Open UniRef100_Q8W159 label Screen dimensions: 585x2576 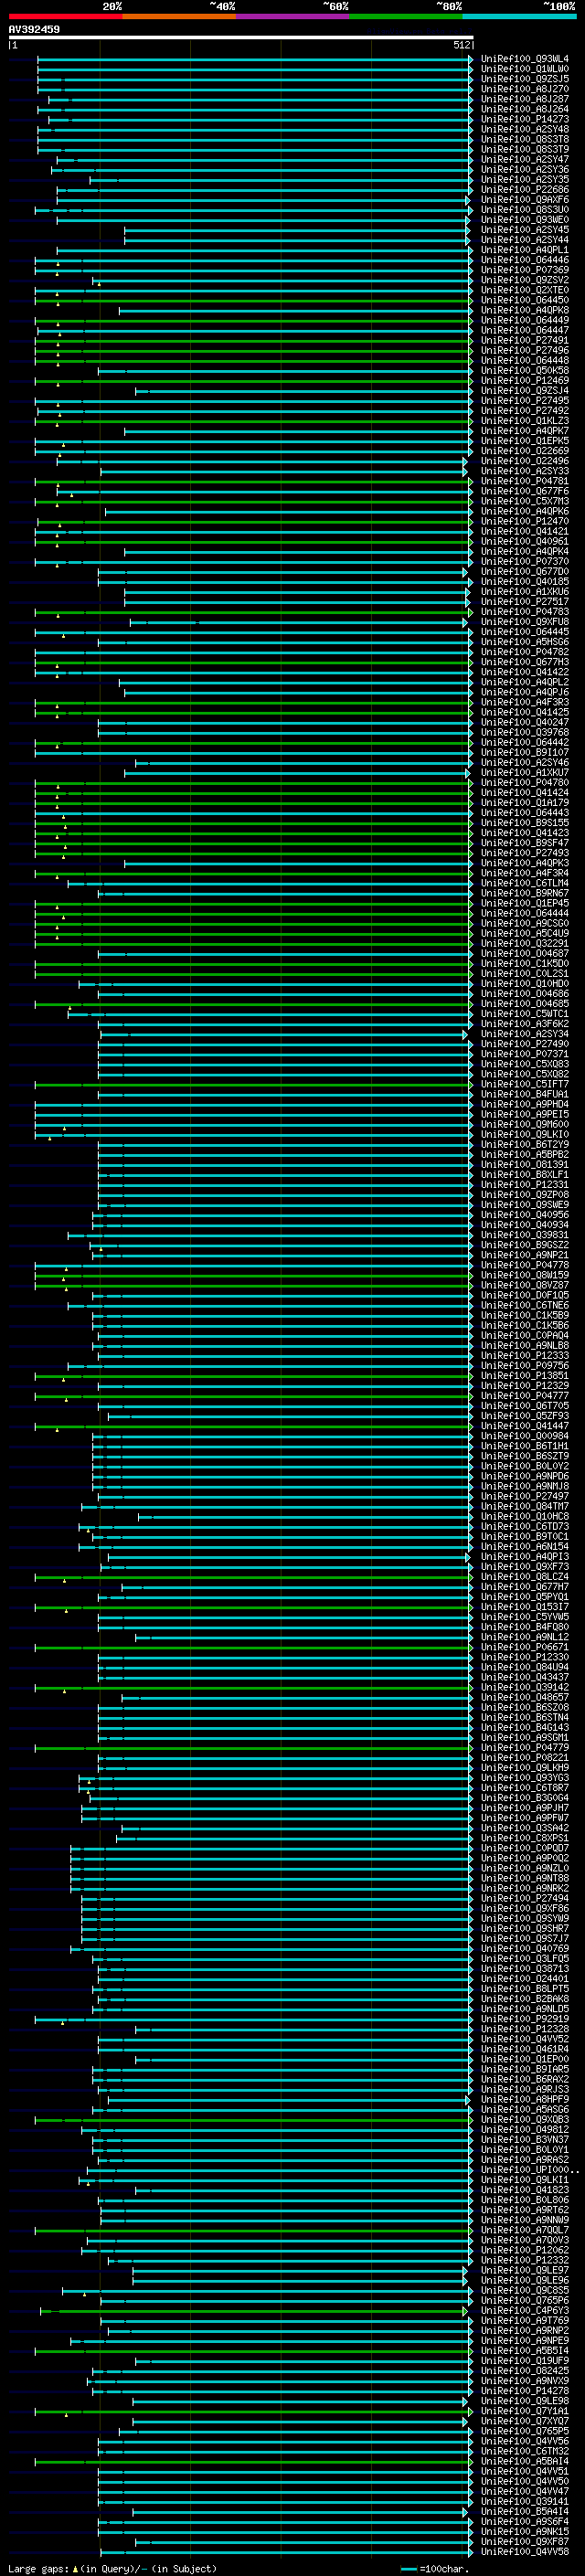point(525,1275)
